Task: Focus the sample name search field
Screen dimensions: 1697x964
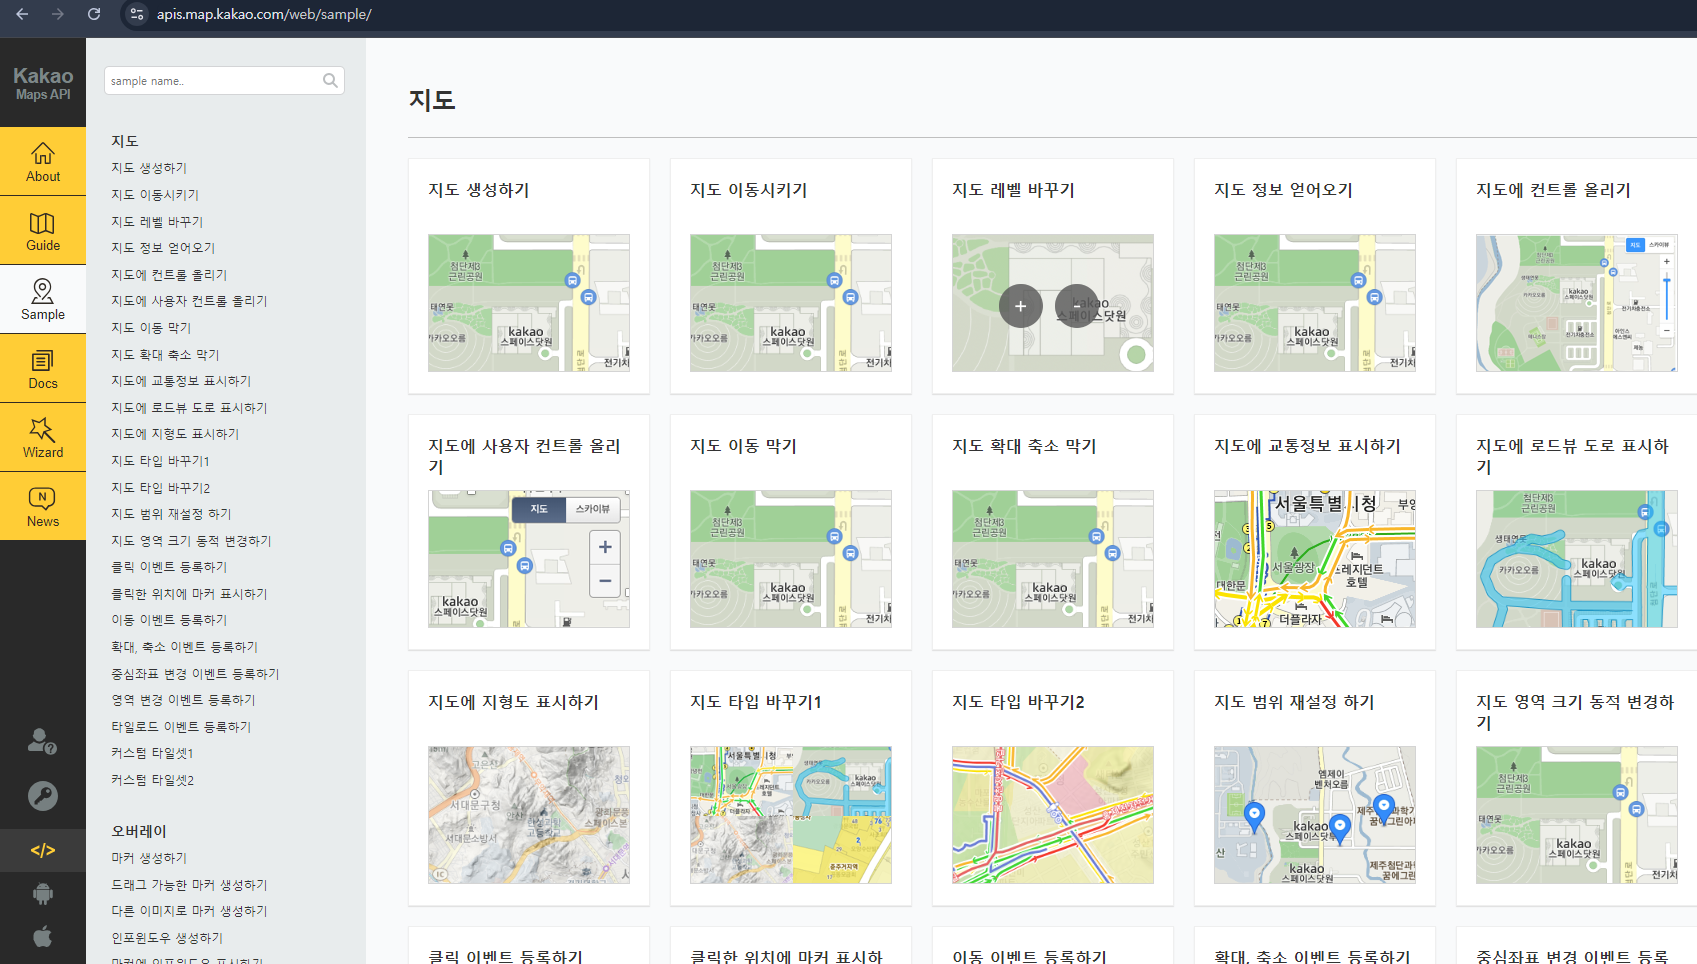Action: pos(224,81)
